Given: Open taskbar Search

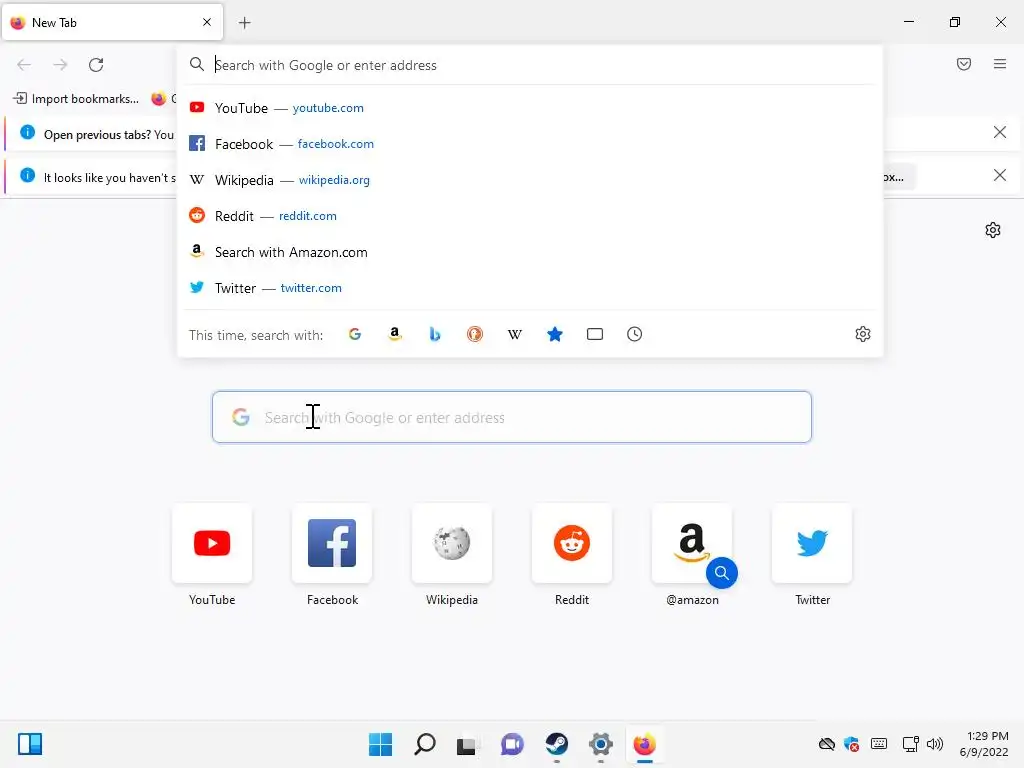Looking at the screenshot, I should [424, 744].
